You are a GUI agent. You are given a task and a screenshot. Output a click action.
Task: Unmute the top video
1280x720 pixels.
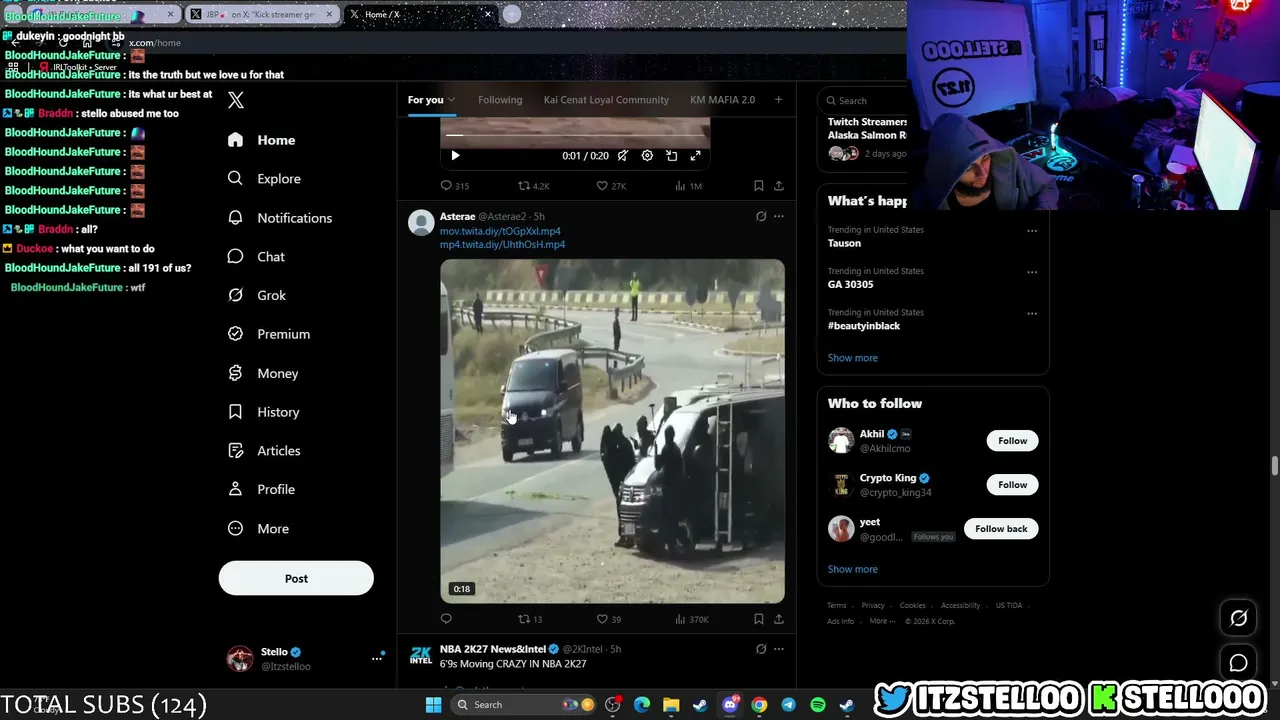click(622, 156)
